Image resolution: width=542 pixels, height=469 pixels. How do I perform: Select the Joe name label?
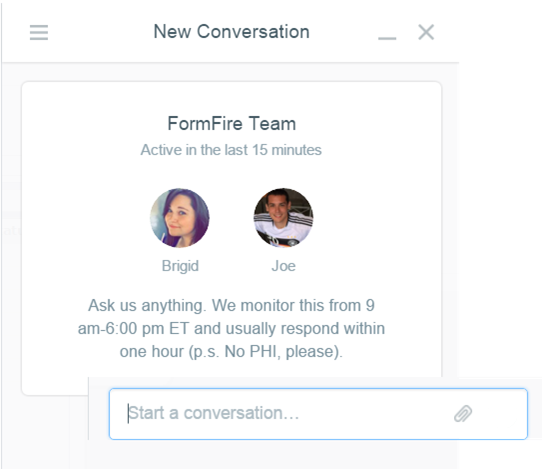pos(283,266)
